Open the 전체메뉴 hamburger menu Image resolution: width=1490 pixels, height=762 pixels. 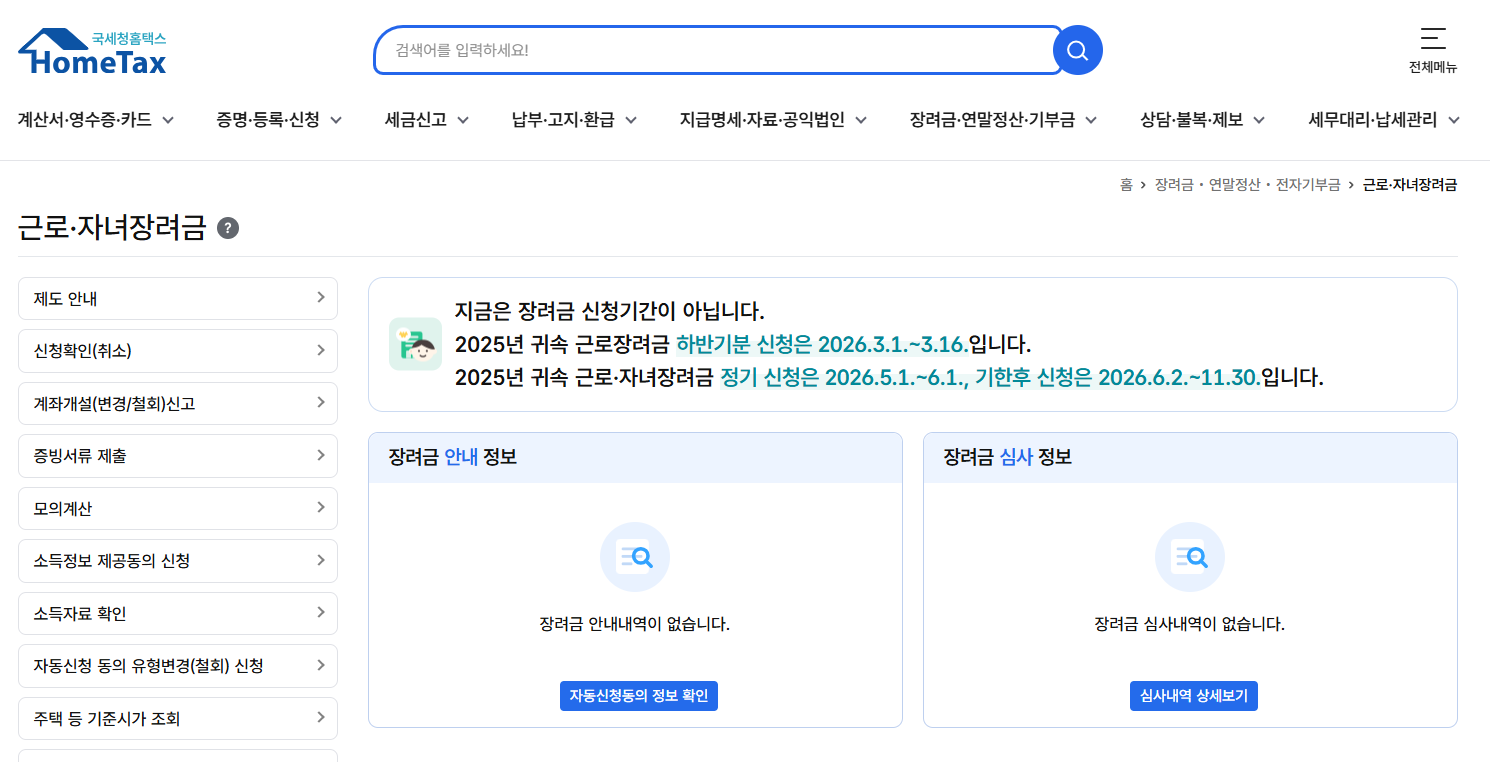1433,50
